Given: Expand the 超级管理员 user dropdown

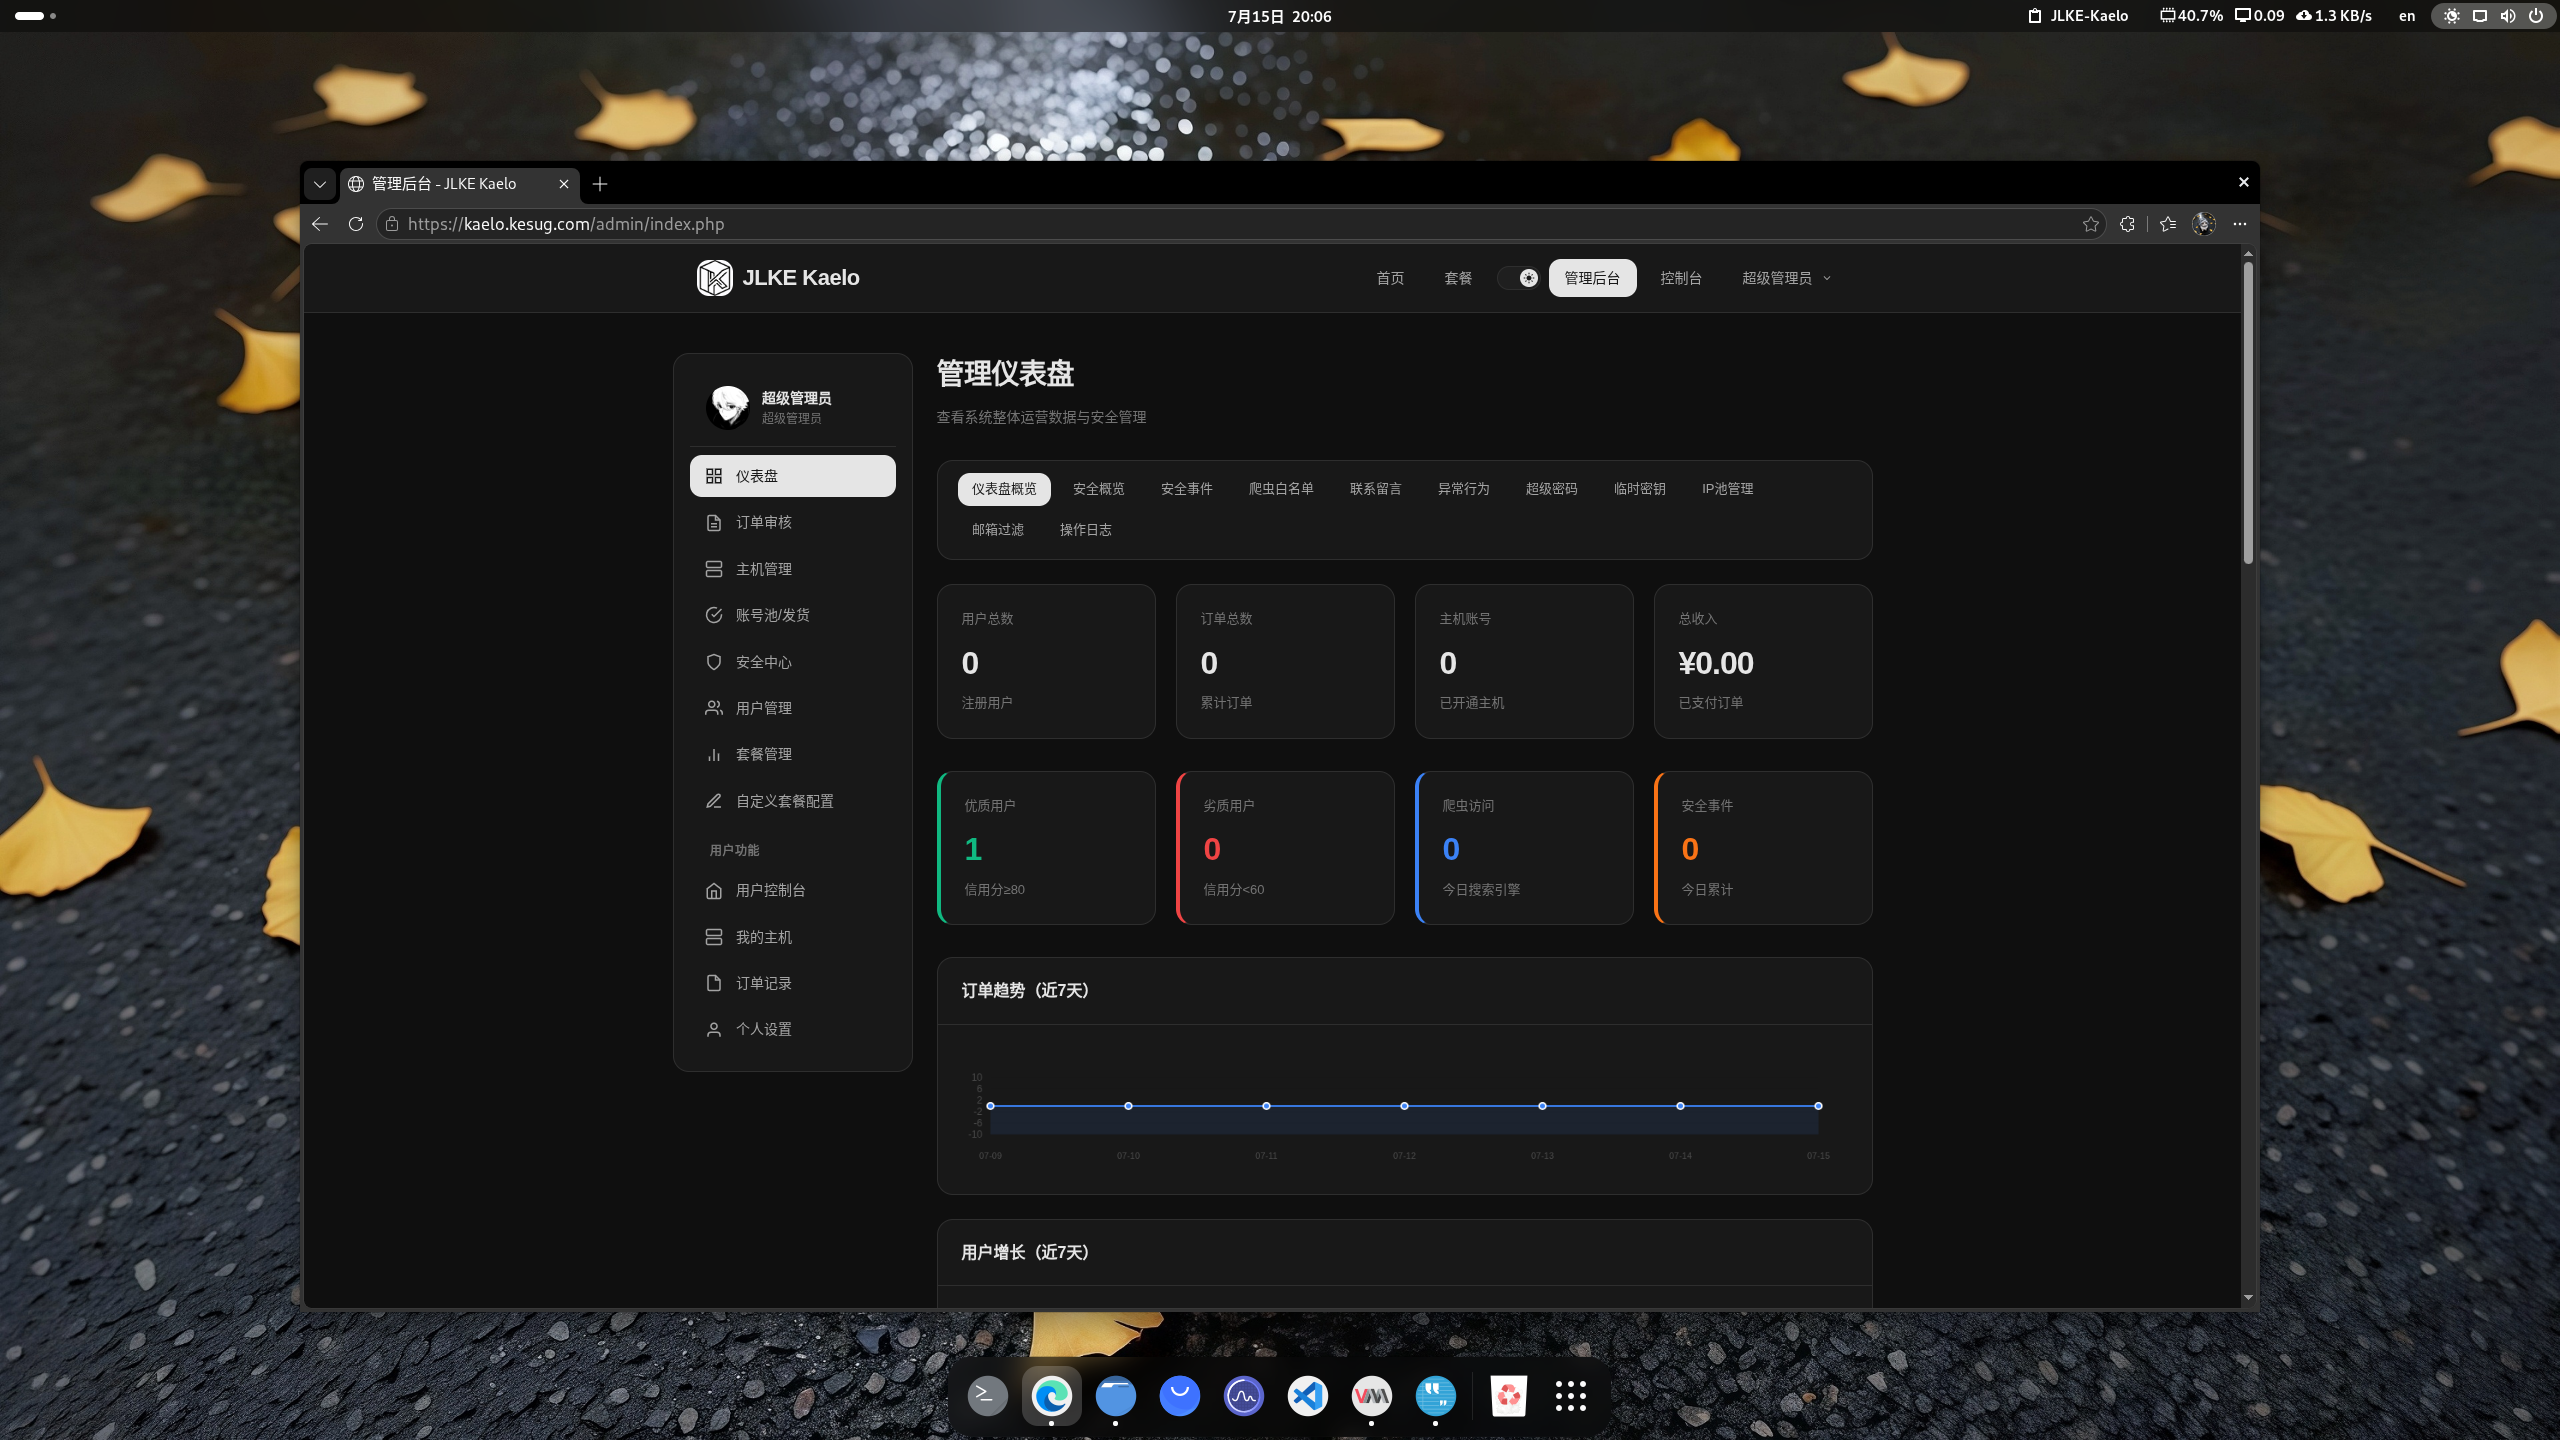Looking at the screenshot, I should (1786, 278).
